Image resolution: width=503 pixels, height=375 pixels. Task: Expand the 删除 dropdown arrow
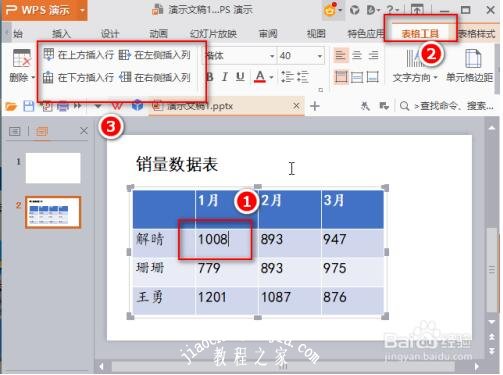(33, 78)
